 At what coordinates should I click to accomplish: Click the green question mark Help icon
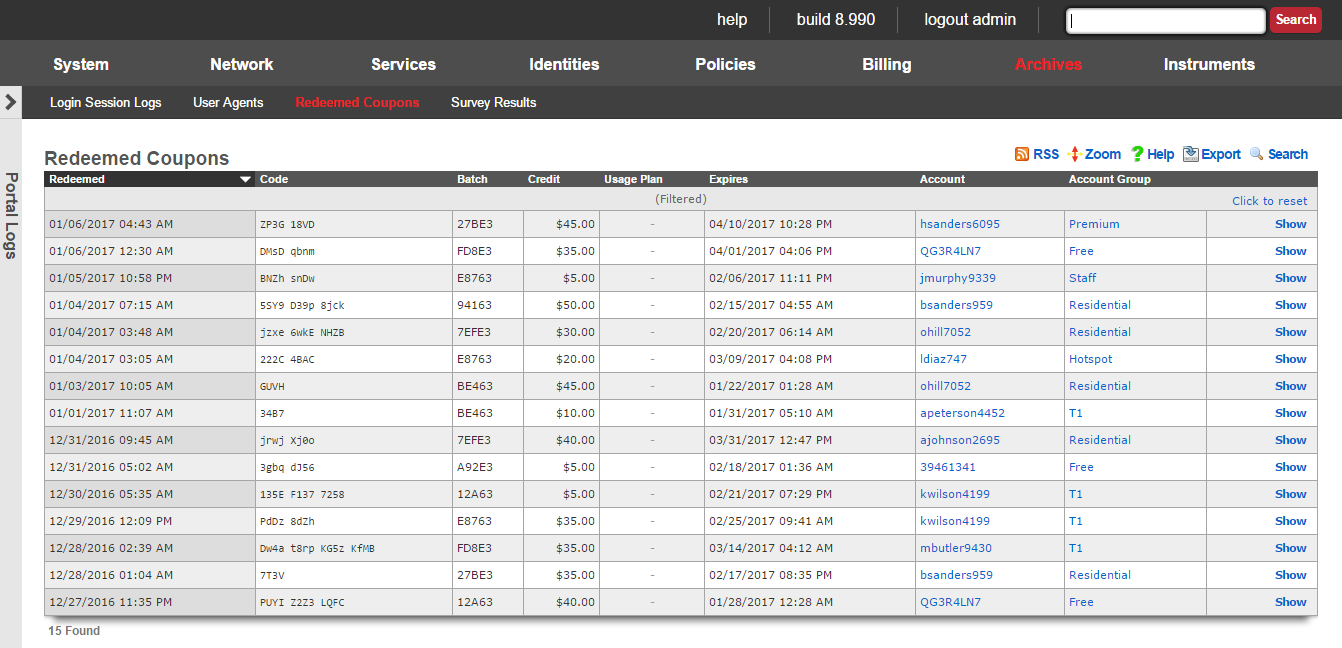click(1137, 154)
